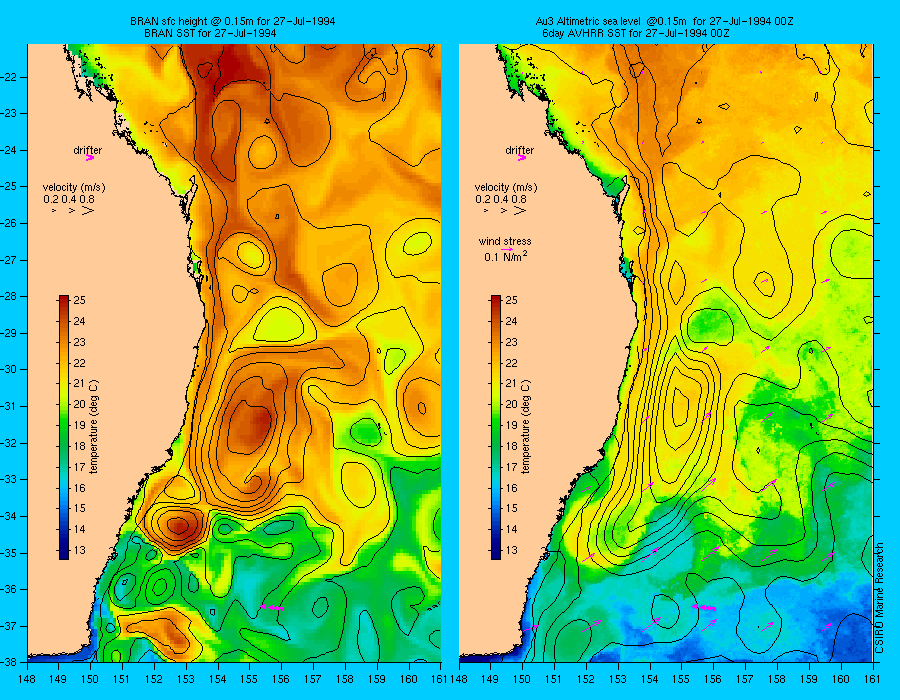Click the '13' label on BRAN colorbar
This screenshot has height=700, width=900.
[79, 550]
